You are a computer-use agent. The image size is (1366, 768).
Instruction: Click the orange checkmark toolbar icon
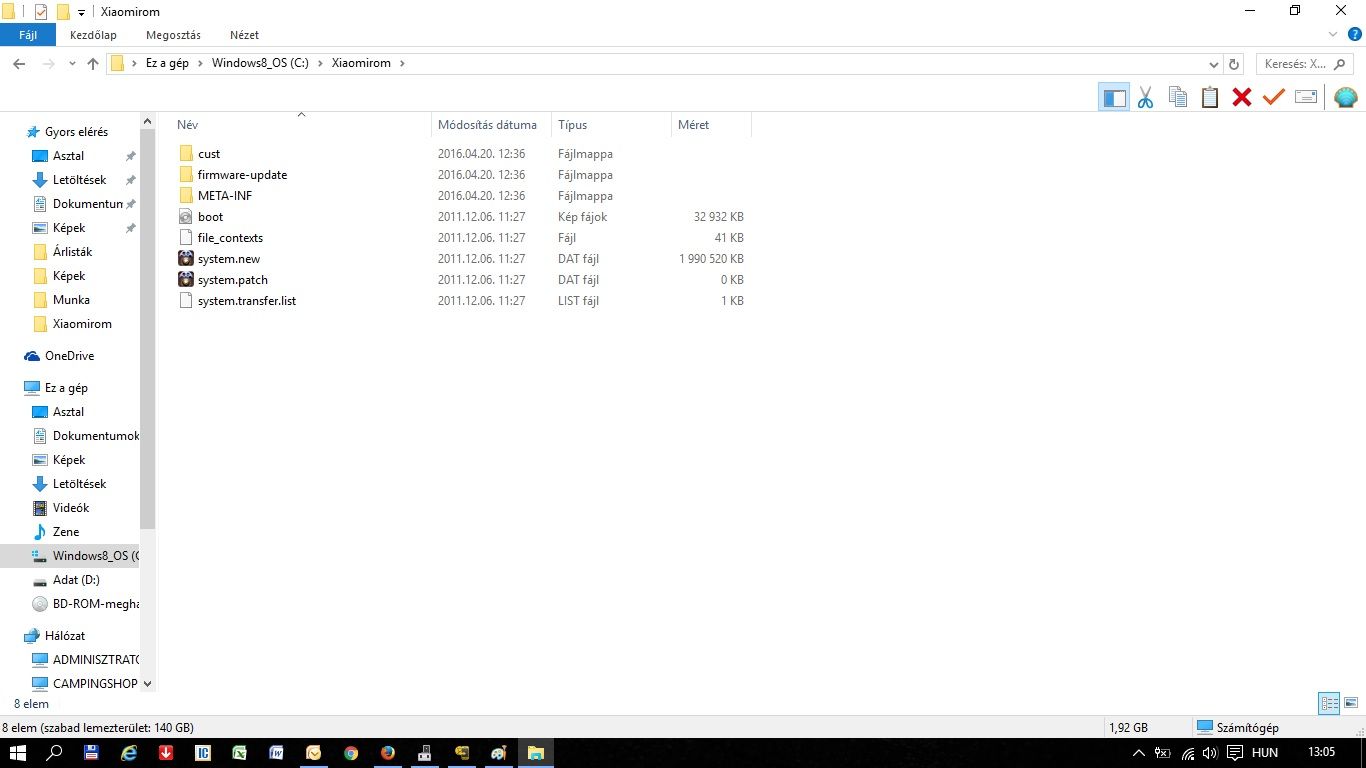1273,97
